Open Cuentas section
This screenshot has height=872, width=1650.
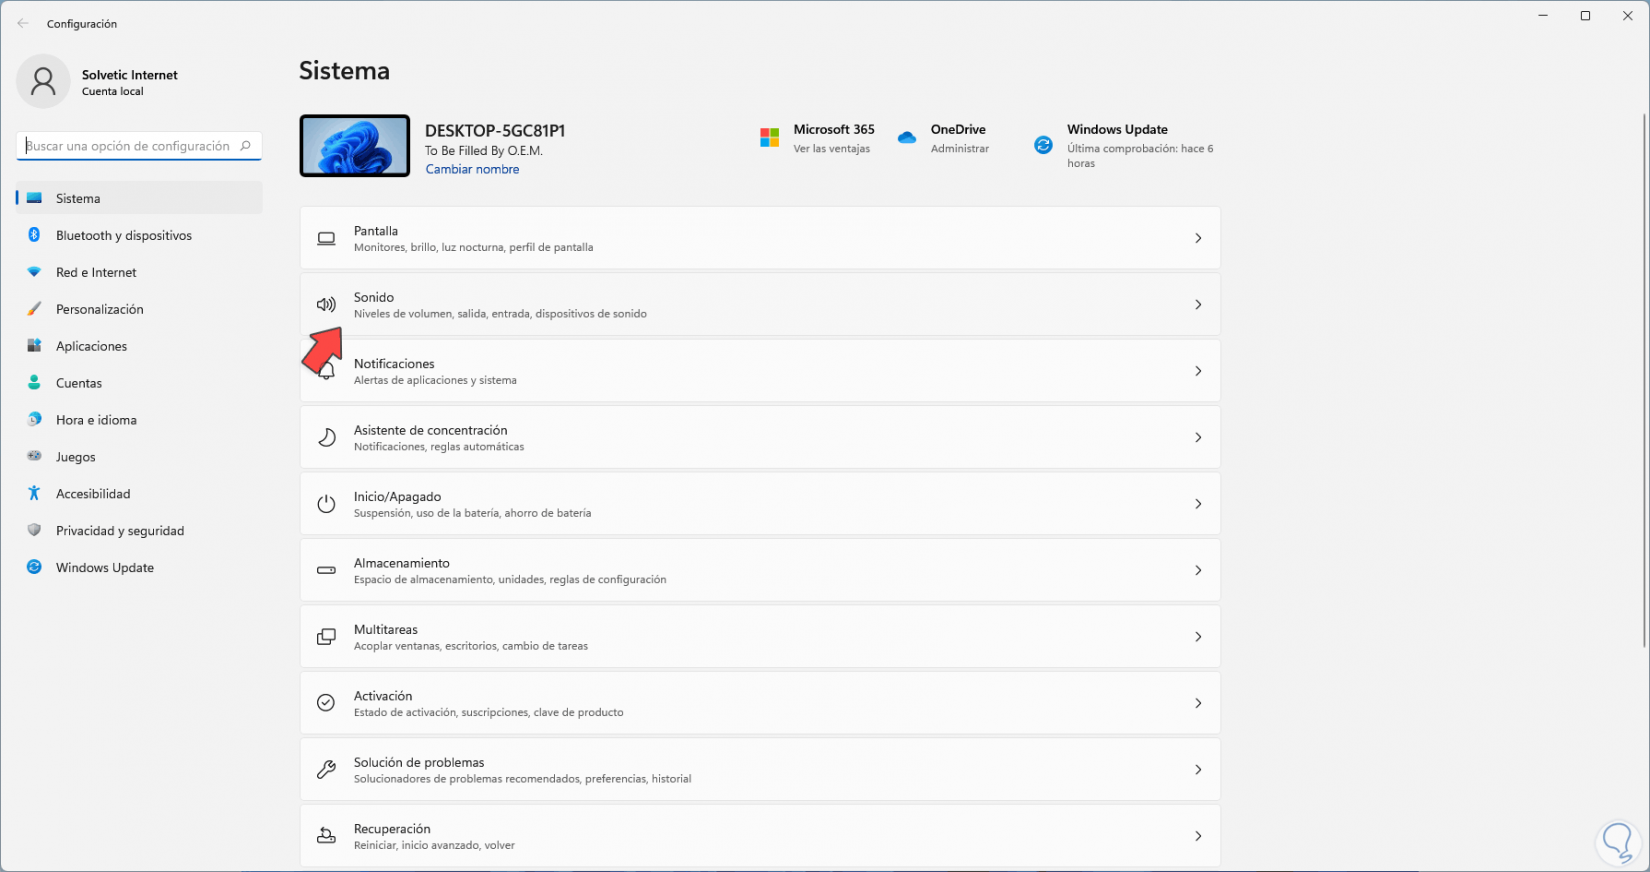coord(139,383)
